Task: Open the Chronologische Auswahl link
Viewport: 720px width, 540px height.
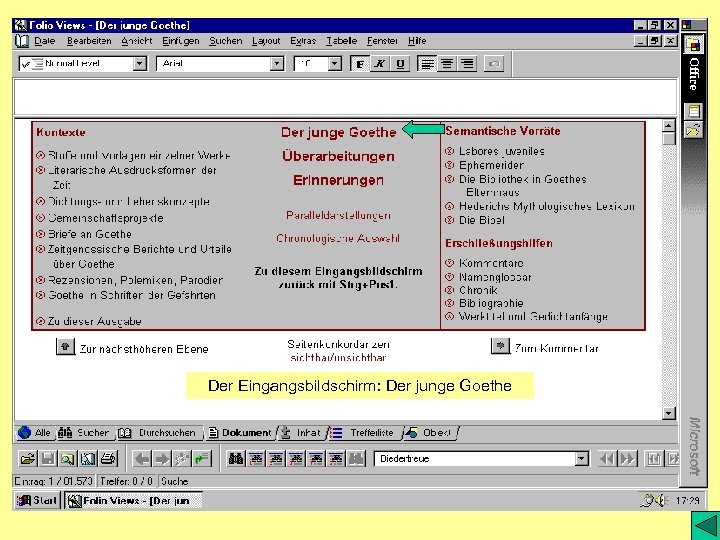Action: (x=338, y=238)
